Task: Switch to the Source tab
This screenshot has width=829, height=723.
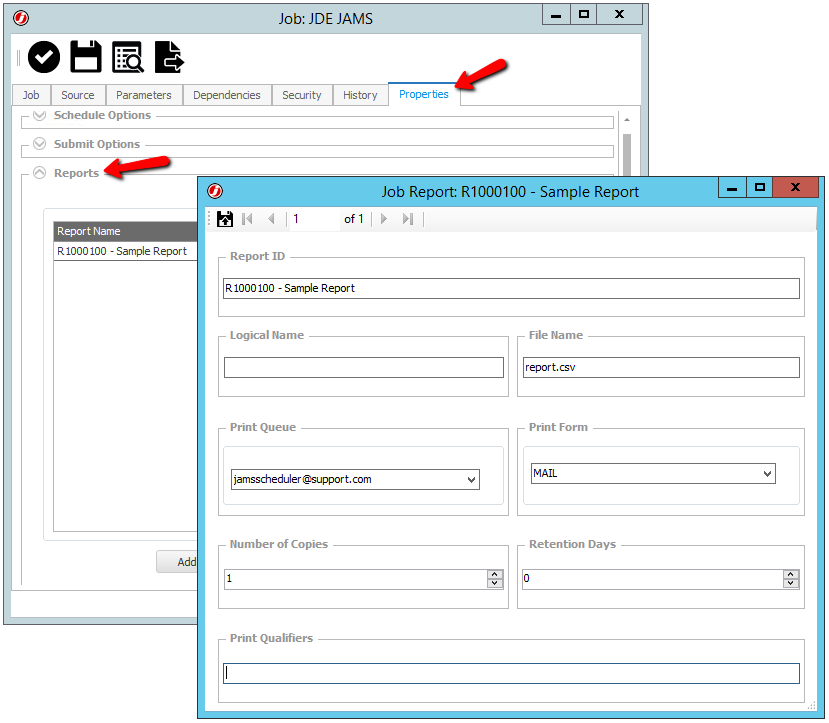Action: (x=78, y=95)
